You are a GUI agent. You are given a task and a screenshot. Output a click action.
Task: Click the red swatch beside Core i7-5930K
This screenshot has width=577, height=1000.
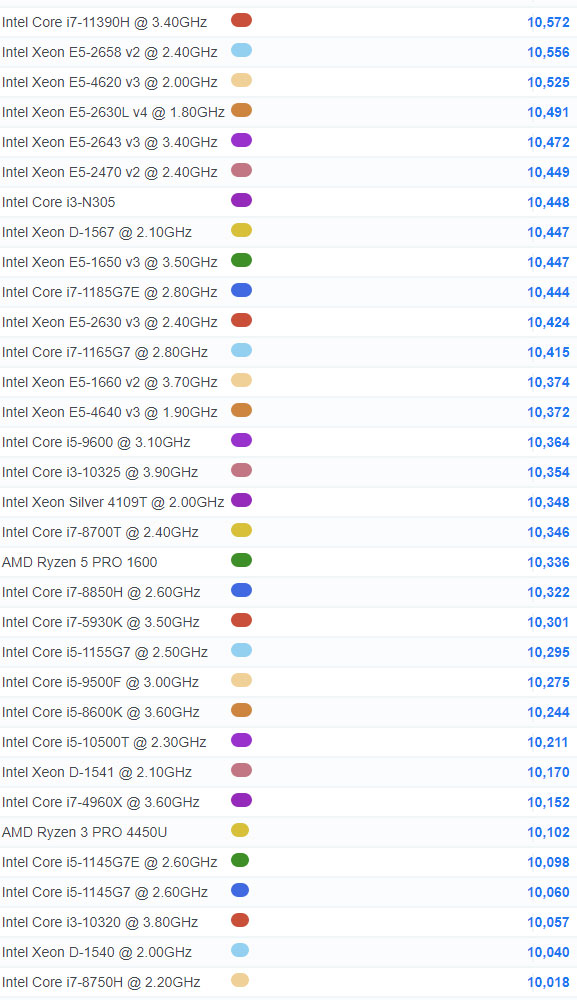[241, 620]
